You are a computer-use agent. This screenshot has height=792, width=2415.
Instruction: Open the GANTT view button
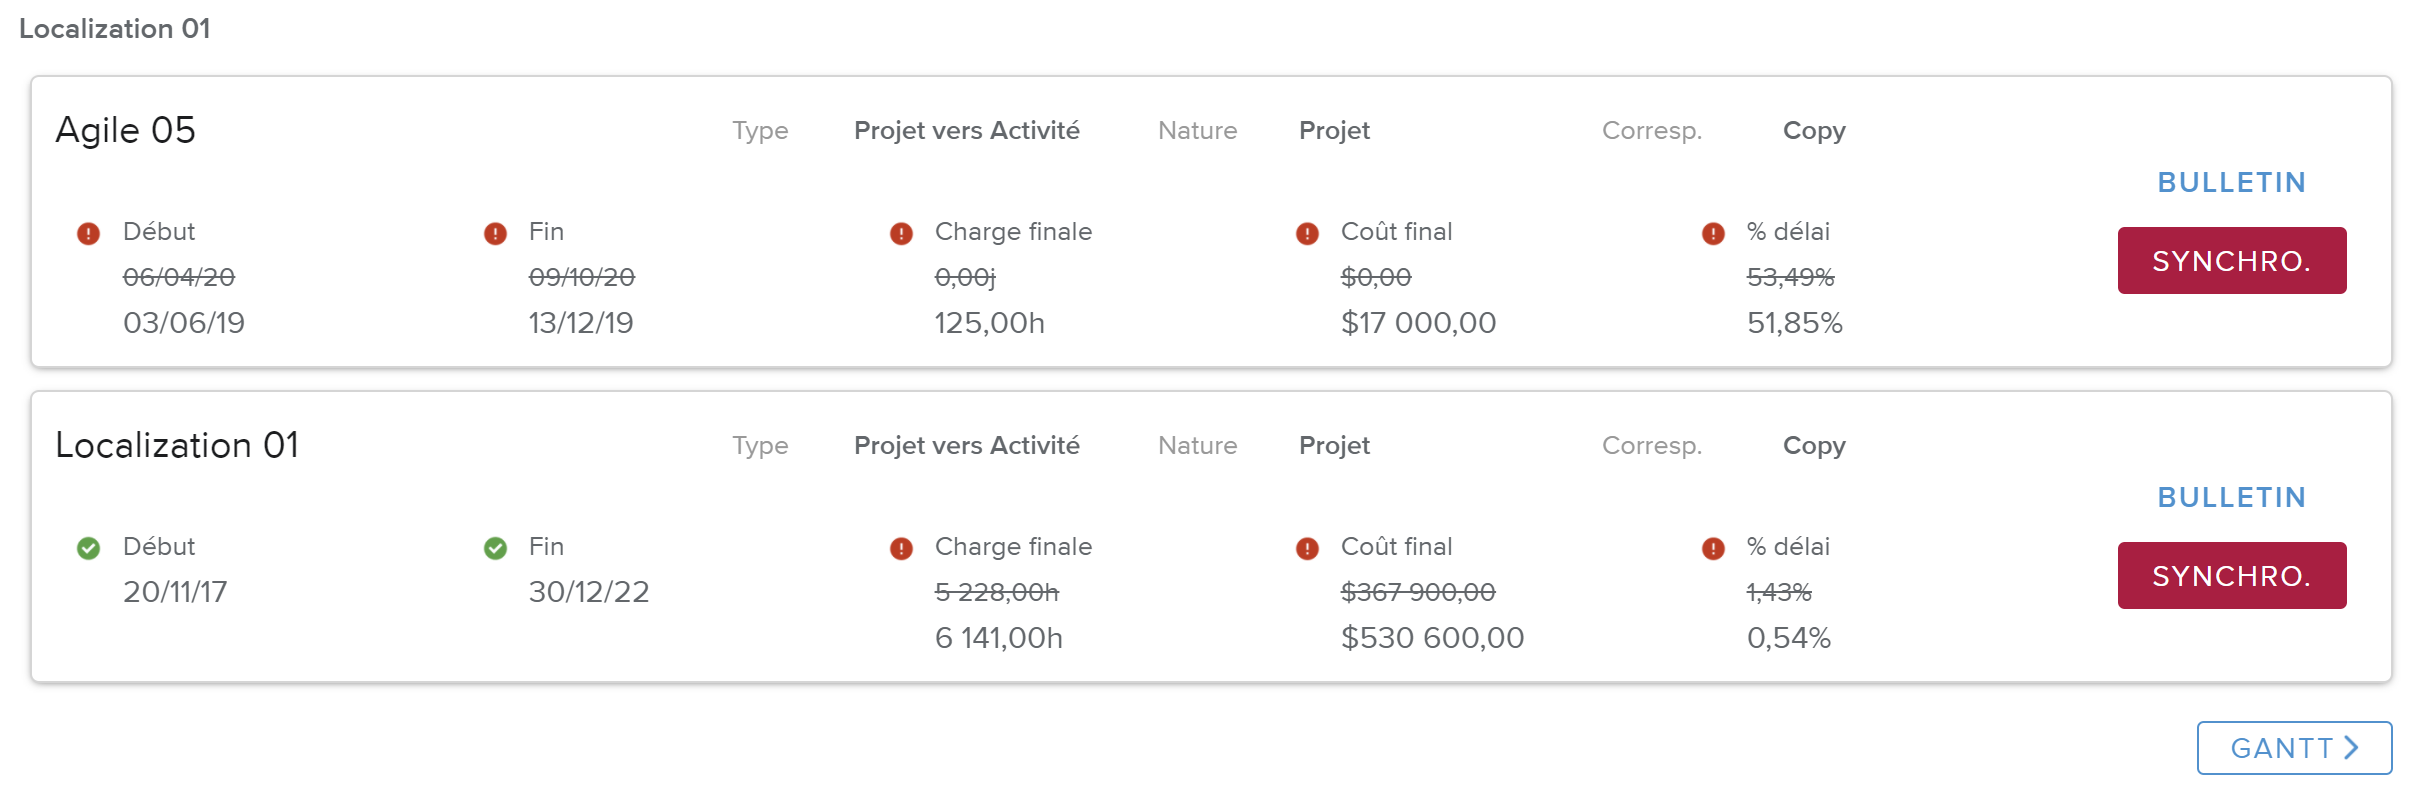[x=2293, y=748]
